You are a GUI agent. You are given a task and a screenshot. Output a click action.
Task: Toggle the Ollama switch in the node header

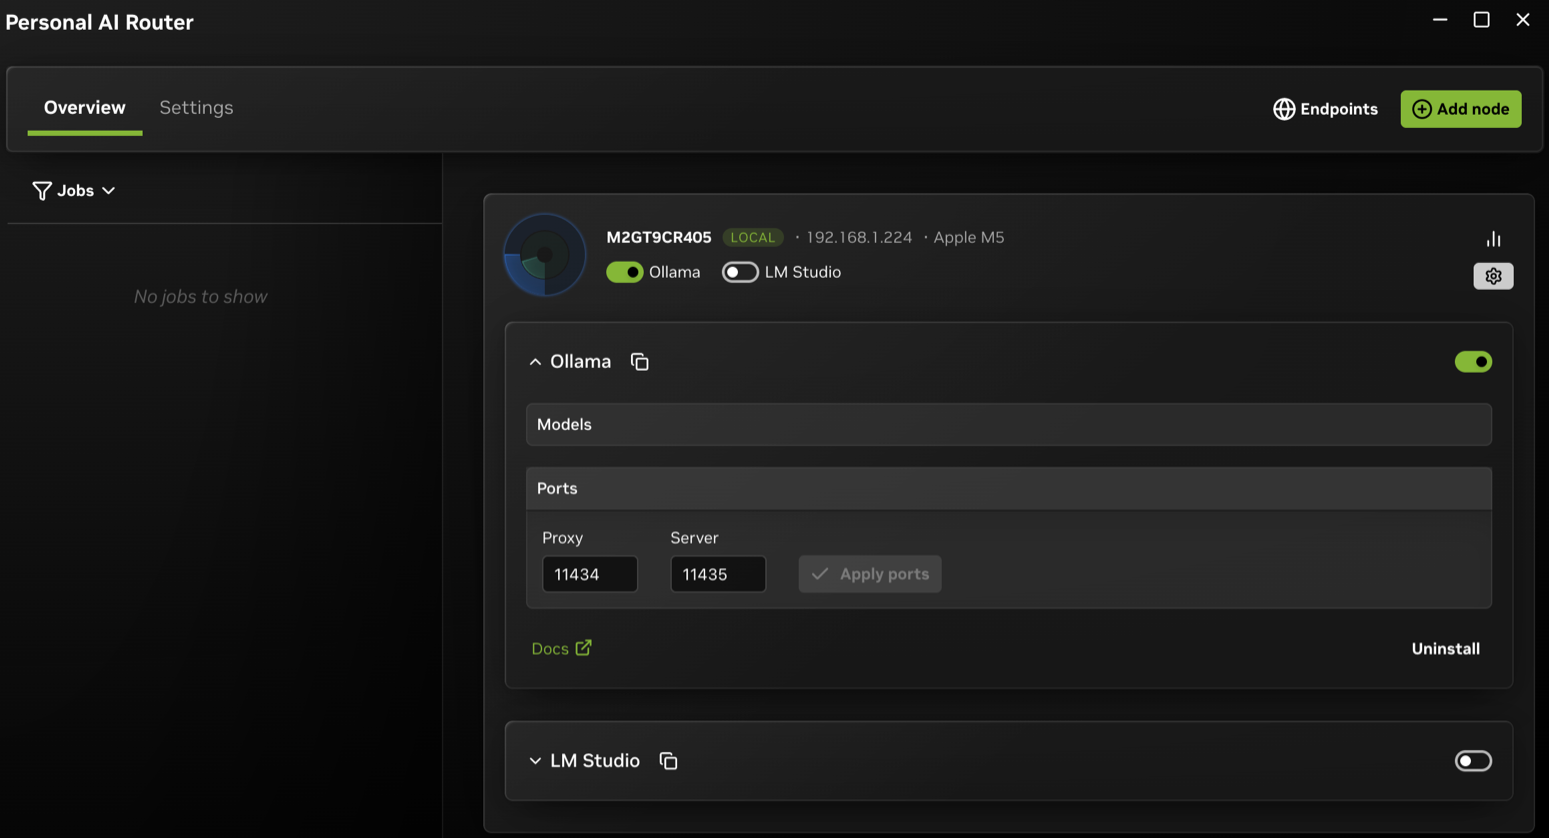tap(625, 272)
